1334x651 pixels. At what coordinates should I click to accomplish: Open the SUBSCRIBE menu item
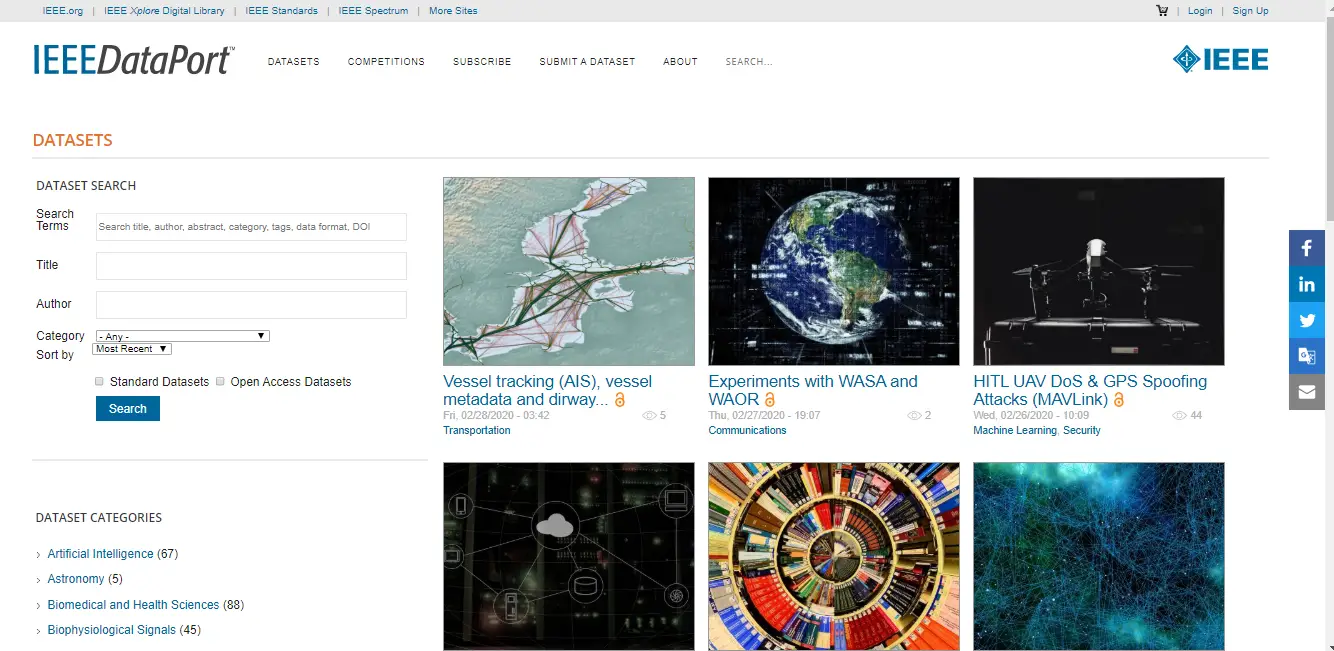[x=482, y=61]
